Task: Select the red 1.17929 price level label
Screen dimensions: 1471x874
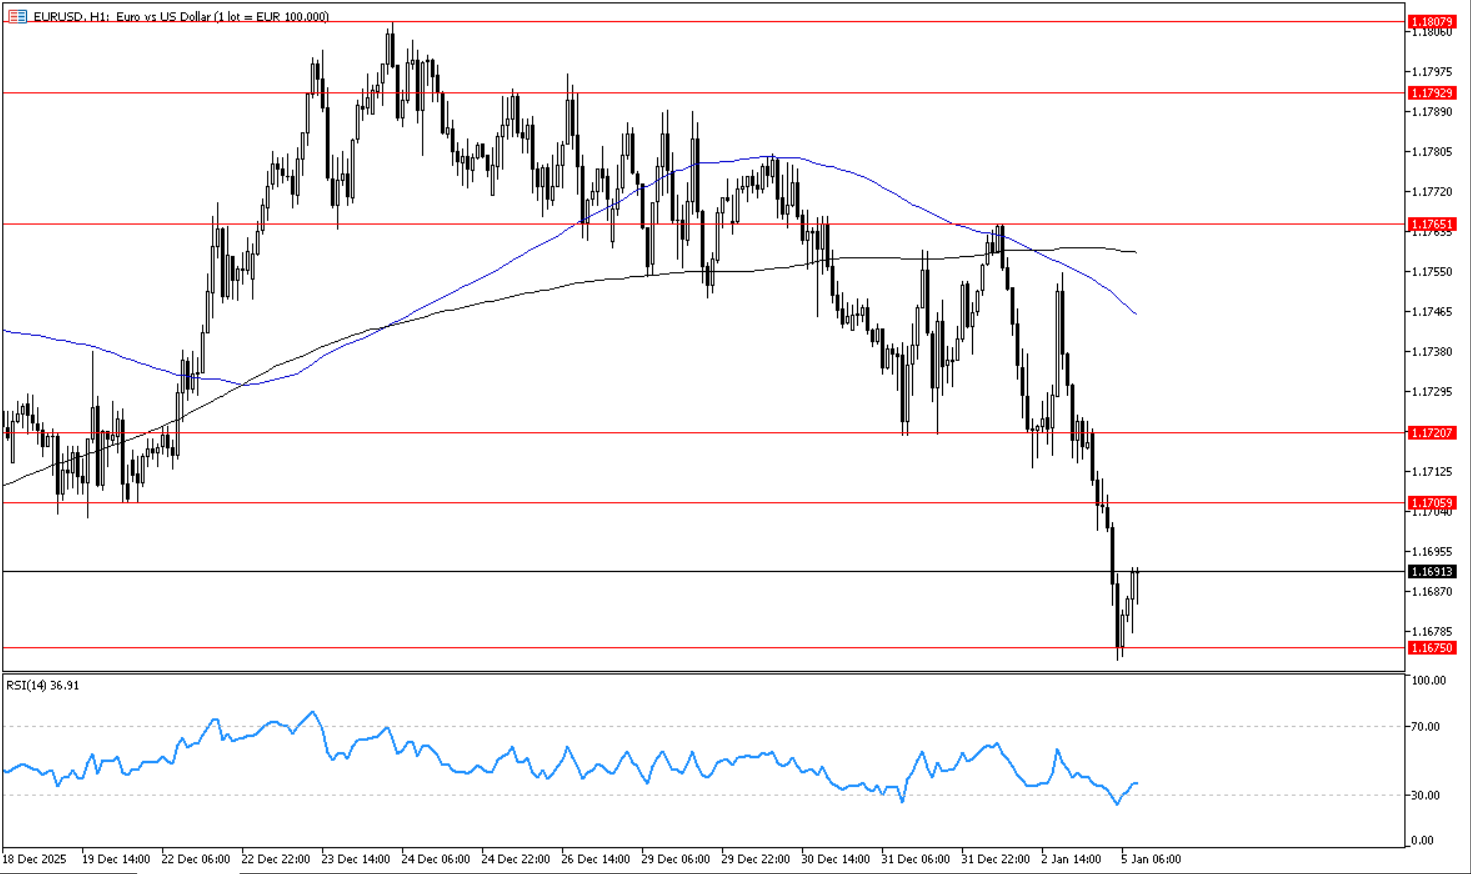Action: [x=1431, y=93]
